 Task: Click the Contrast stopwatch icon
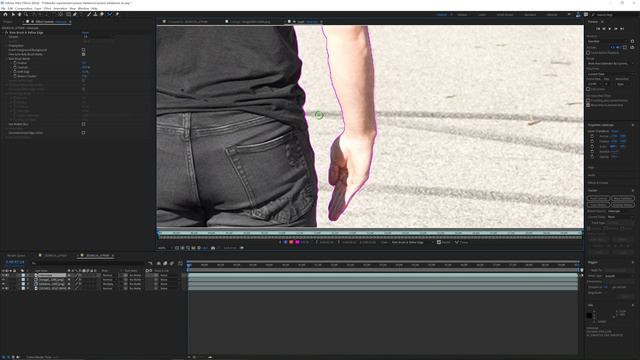tap(15, 67)
